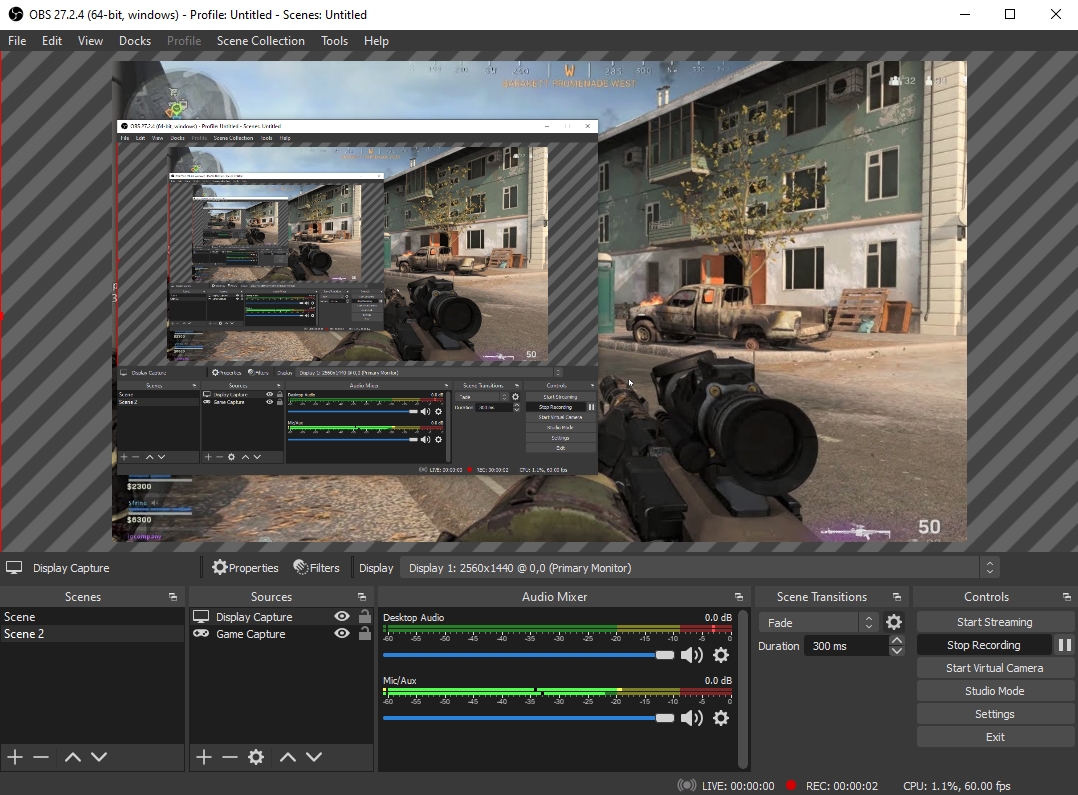Click the Stop Recording button
1078x795 pixels.
983,645
